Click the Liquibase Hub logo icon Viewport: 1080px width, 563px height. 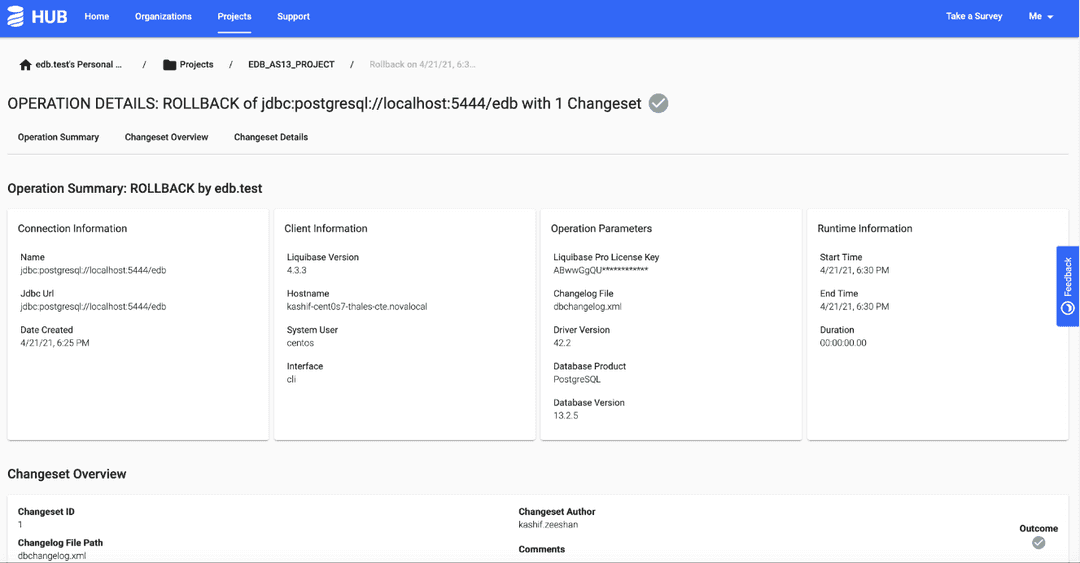click(15, 17)
